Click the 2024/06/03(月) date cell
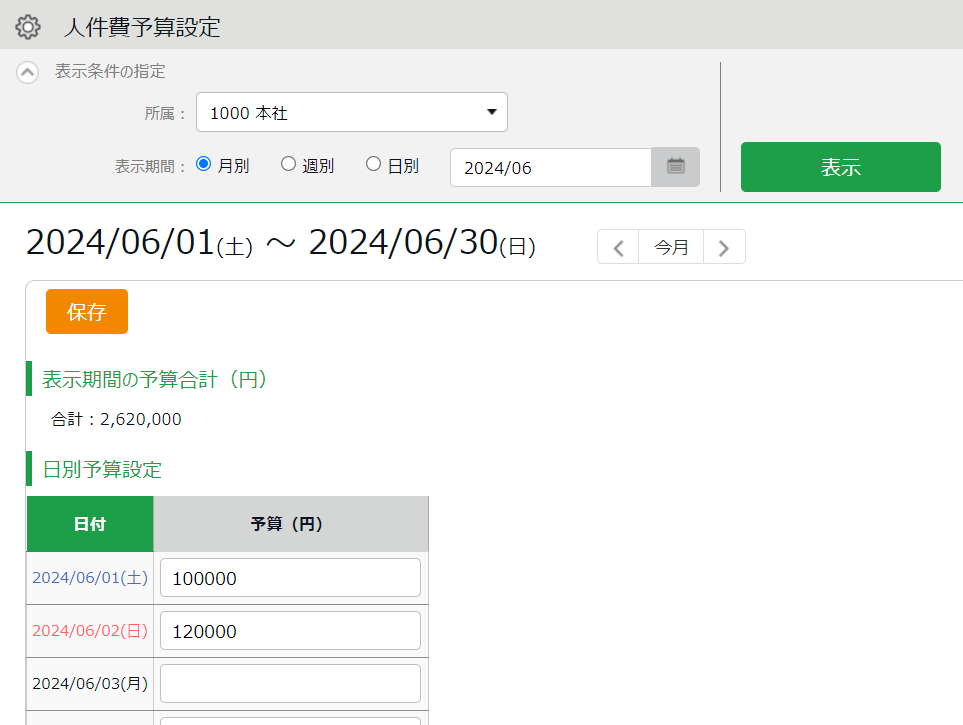The width and height of the screenshot is (963, 725). coord(90,684)
